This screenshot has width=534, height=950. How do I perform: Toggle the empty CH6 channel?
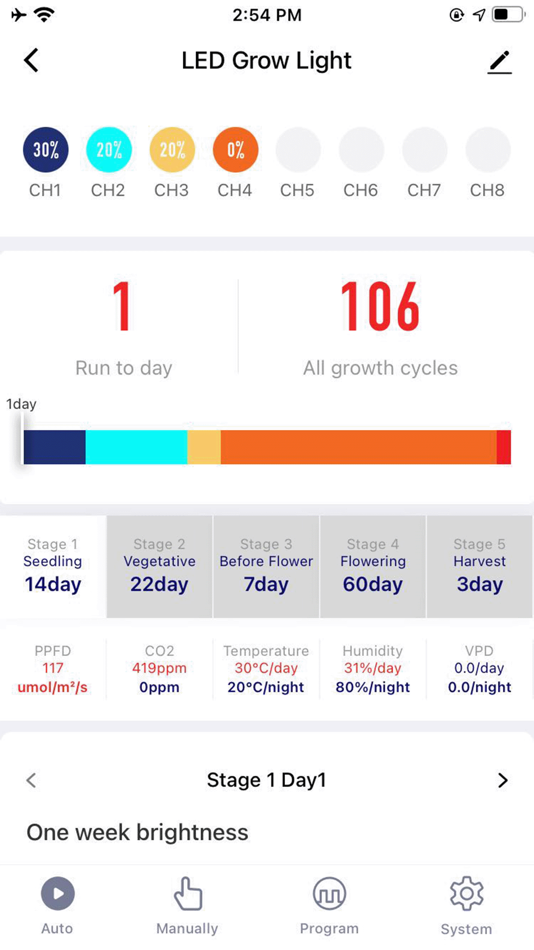point(361,150)
